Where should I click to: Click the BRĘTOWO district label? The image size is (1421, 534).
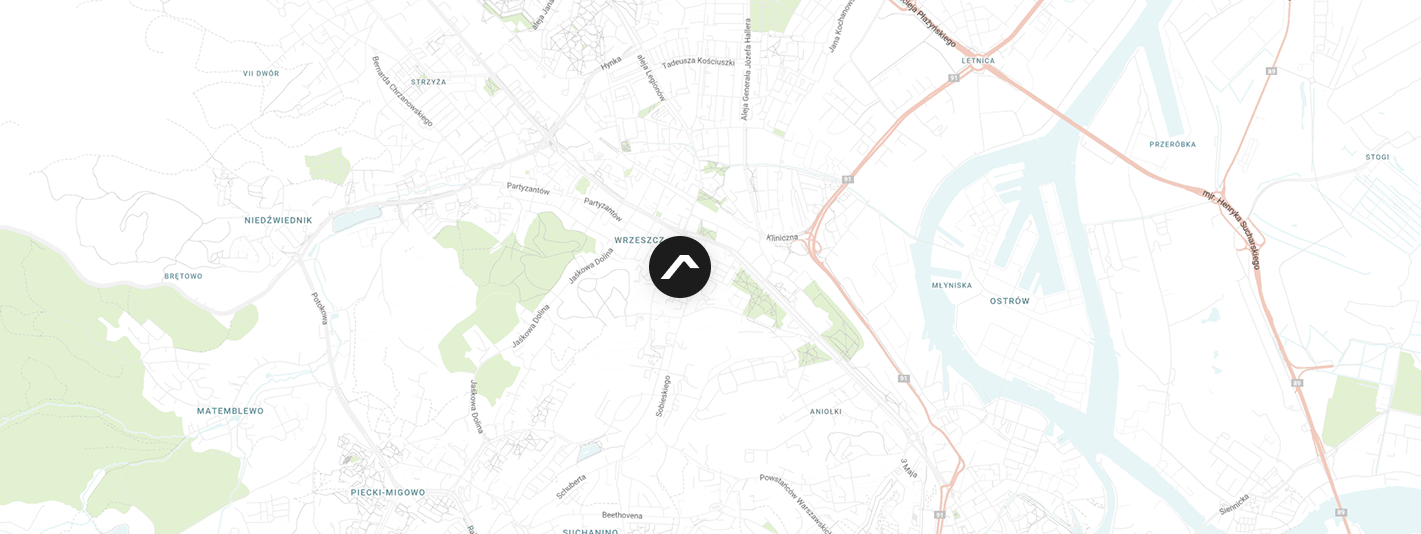(x=184, y=276)
